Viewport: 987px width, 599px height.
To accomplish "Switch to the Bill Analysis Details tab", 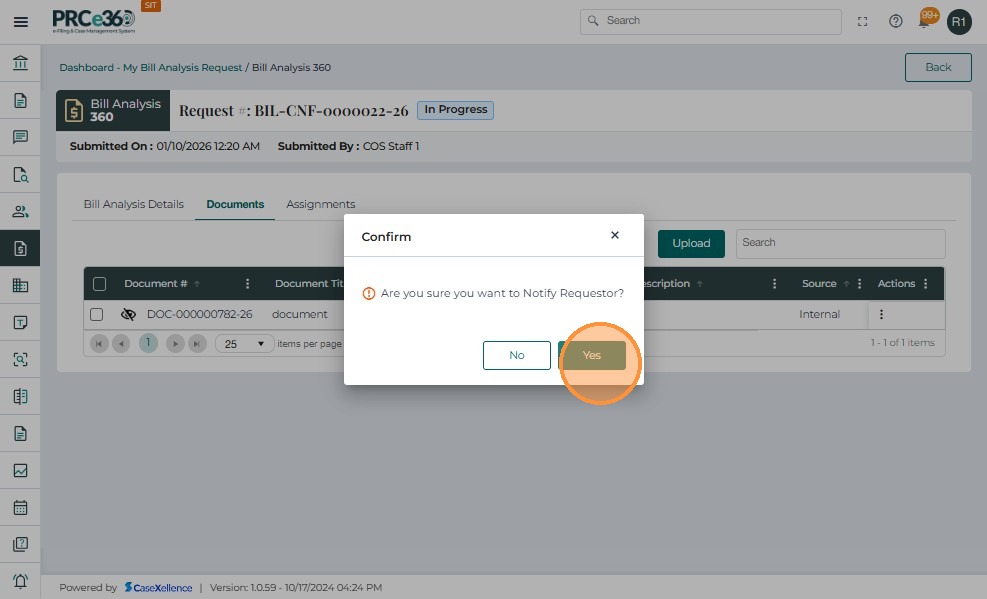I will (x=133, y=204).
